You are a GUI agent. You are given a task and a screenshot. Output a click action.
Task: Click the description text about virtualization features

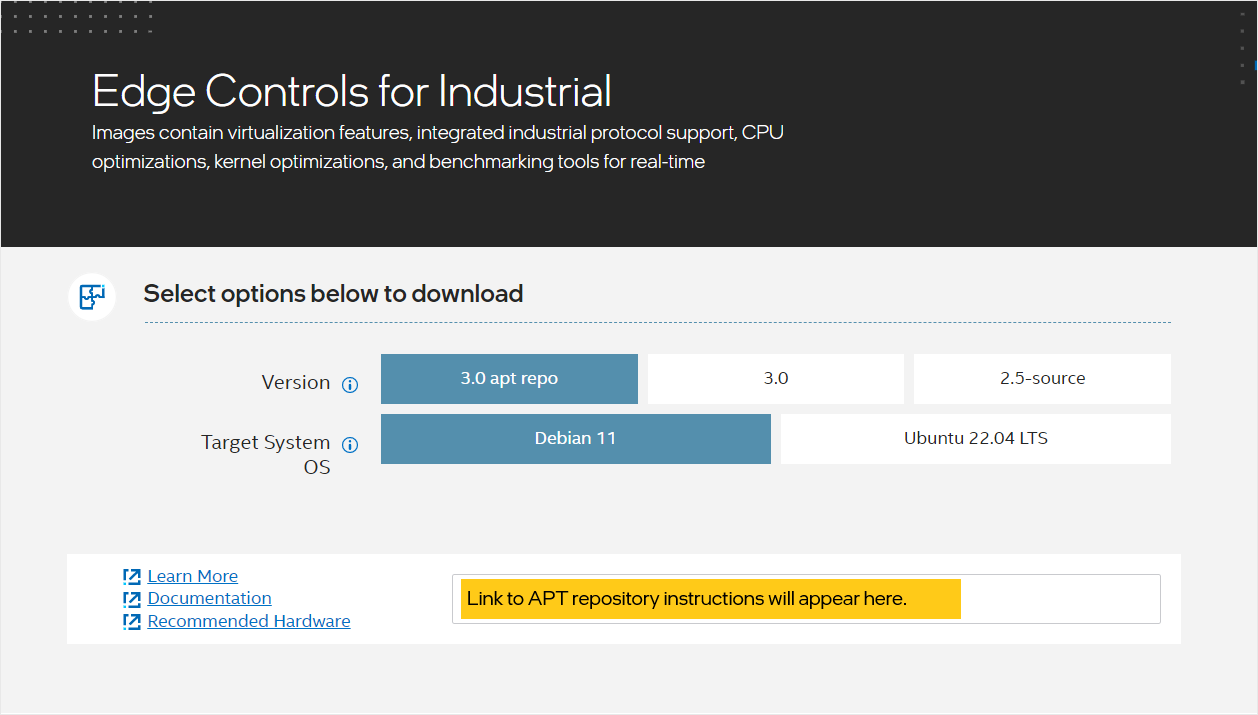tap(438, 147)
